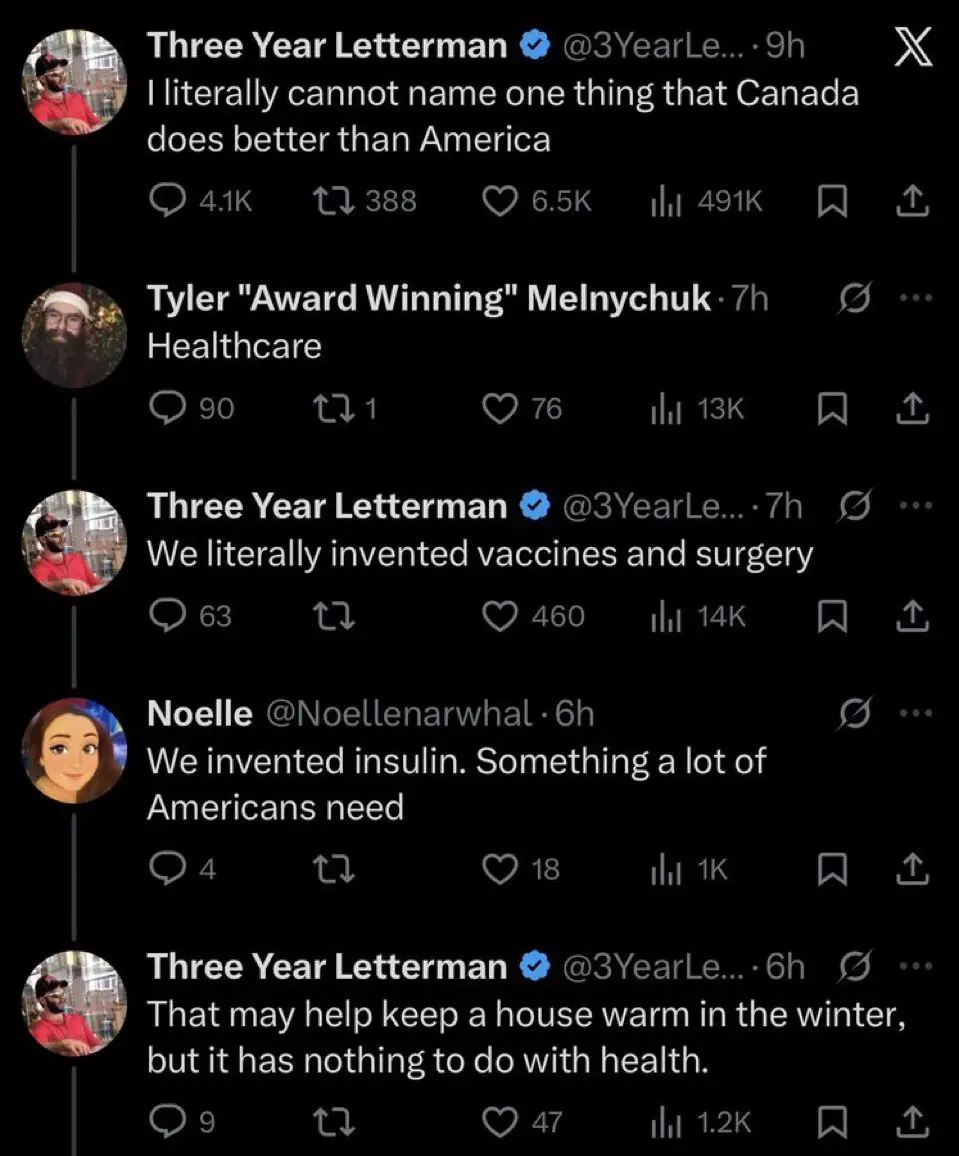959x1156 pixels.
Task: Open more options on vaccines and surgery tweet
Action: [915, 507]
